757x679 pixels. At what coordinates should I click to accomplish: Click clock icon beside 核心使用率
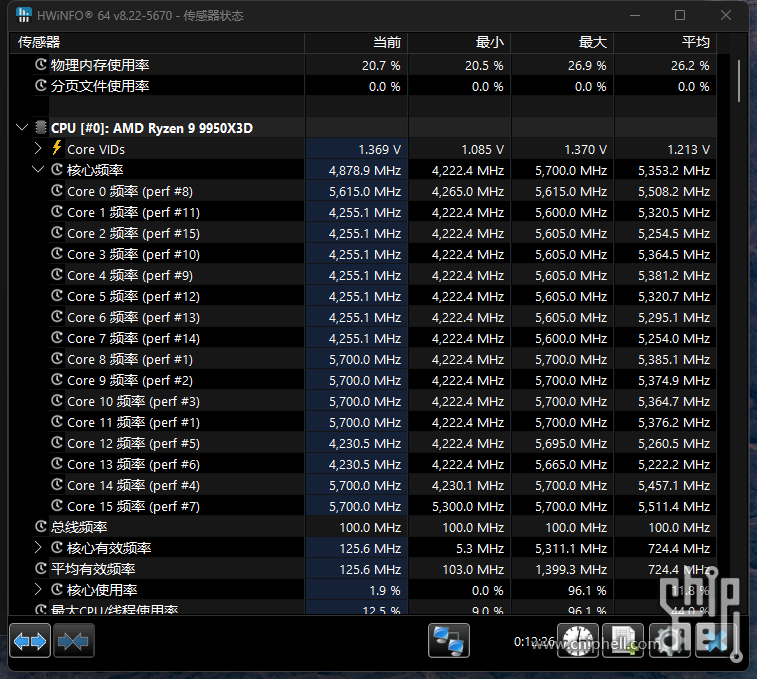tap(57, 589)
